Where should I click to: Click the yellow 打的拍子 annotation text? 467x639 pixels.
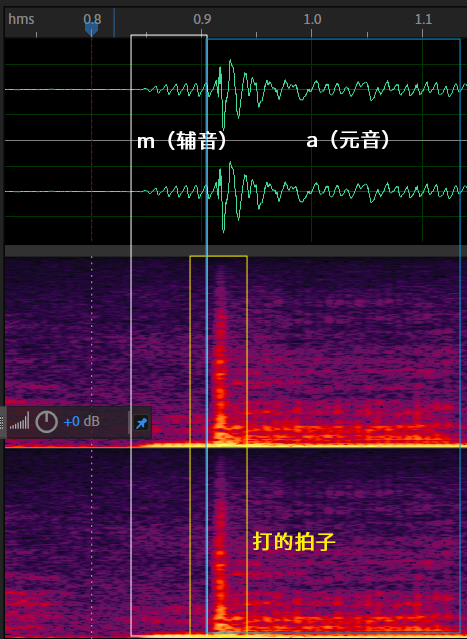(294, 542)
